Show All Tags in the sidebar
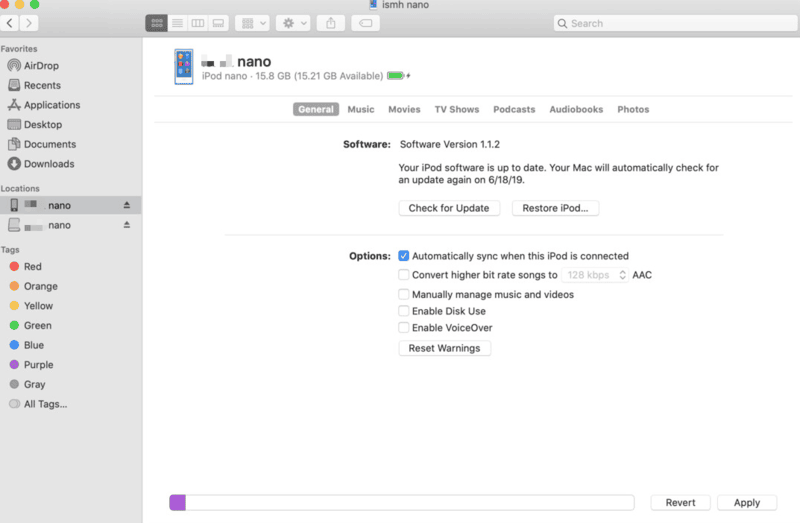800x523 pixels. pos(38,404)
